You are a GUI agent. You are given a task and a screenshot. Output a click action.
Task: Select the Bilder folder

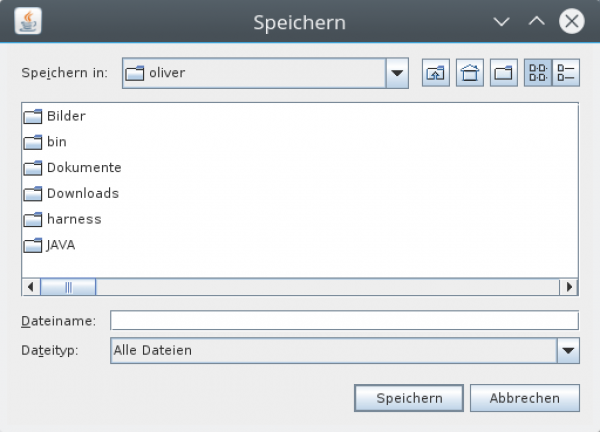[65, 116]
